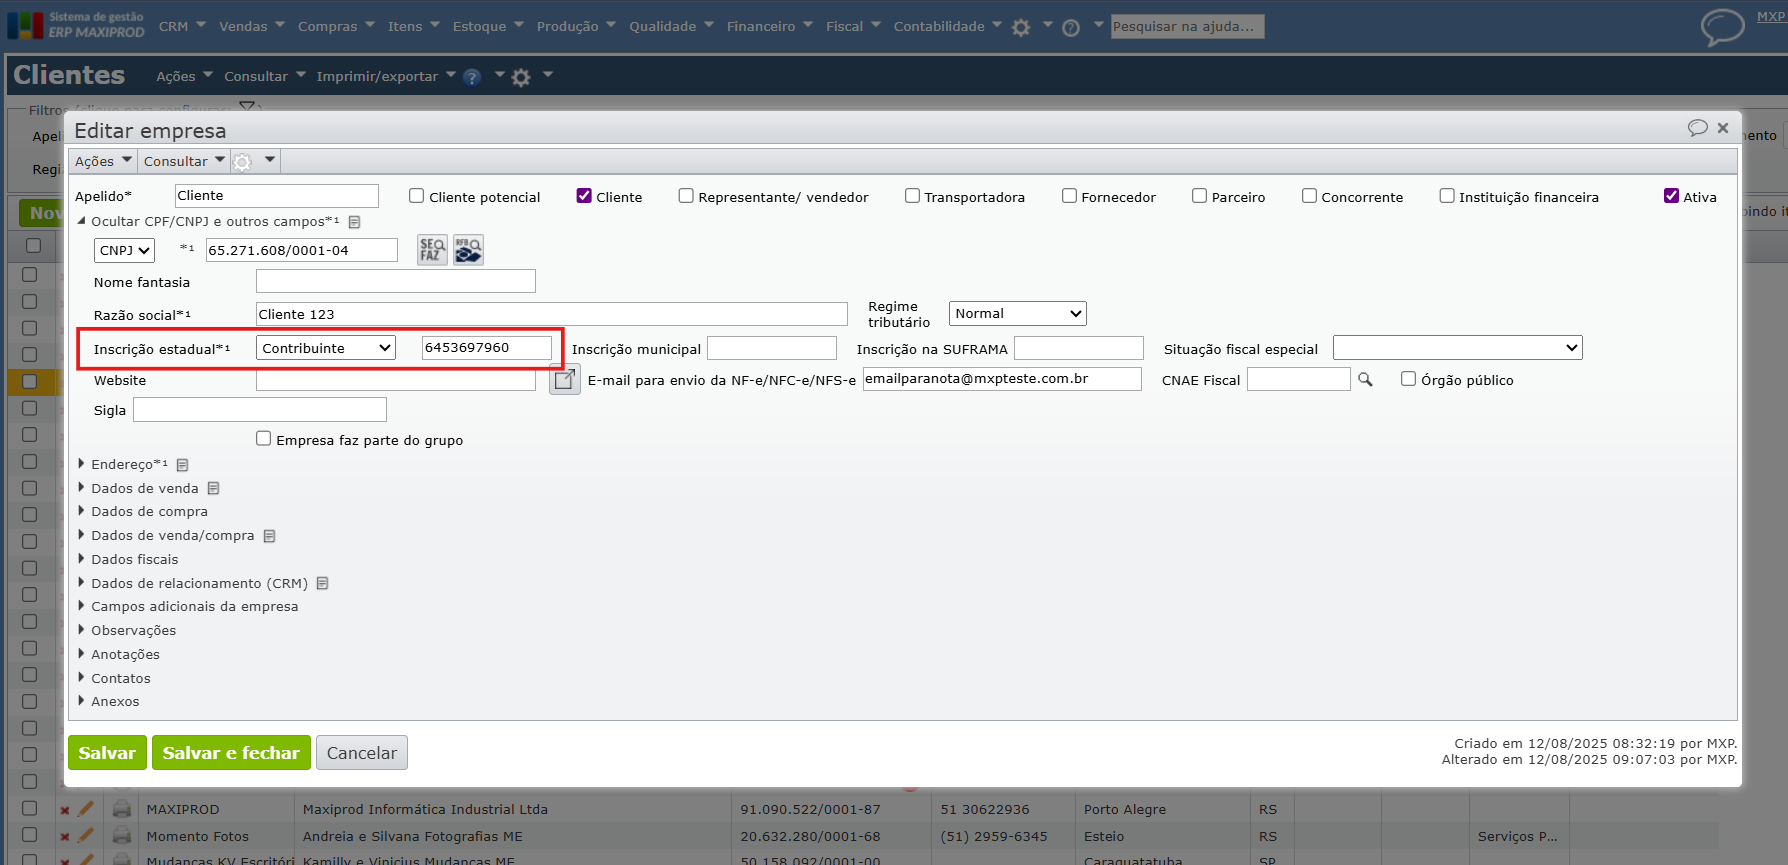Open the Regime tributário Normal dropdown
Screen dimensions: 1788x865
click(x=1017, y=314)
